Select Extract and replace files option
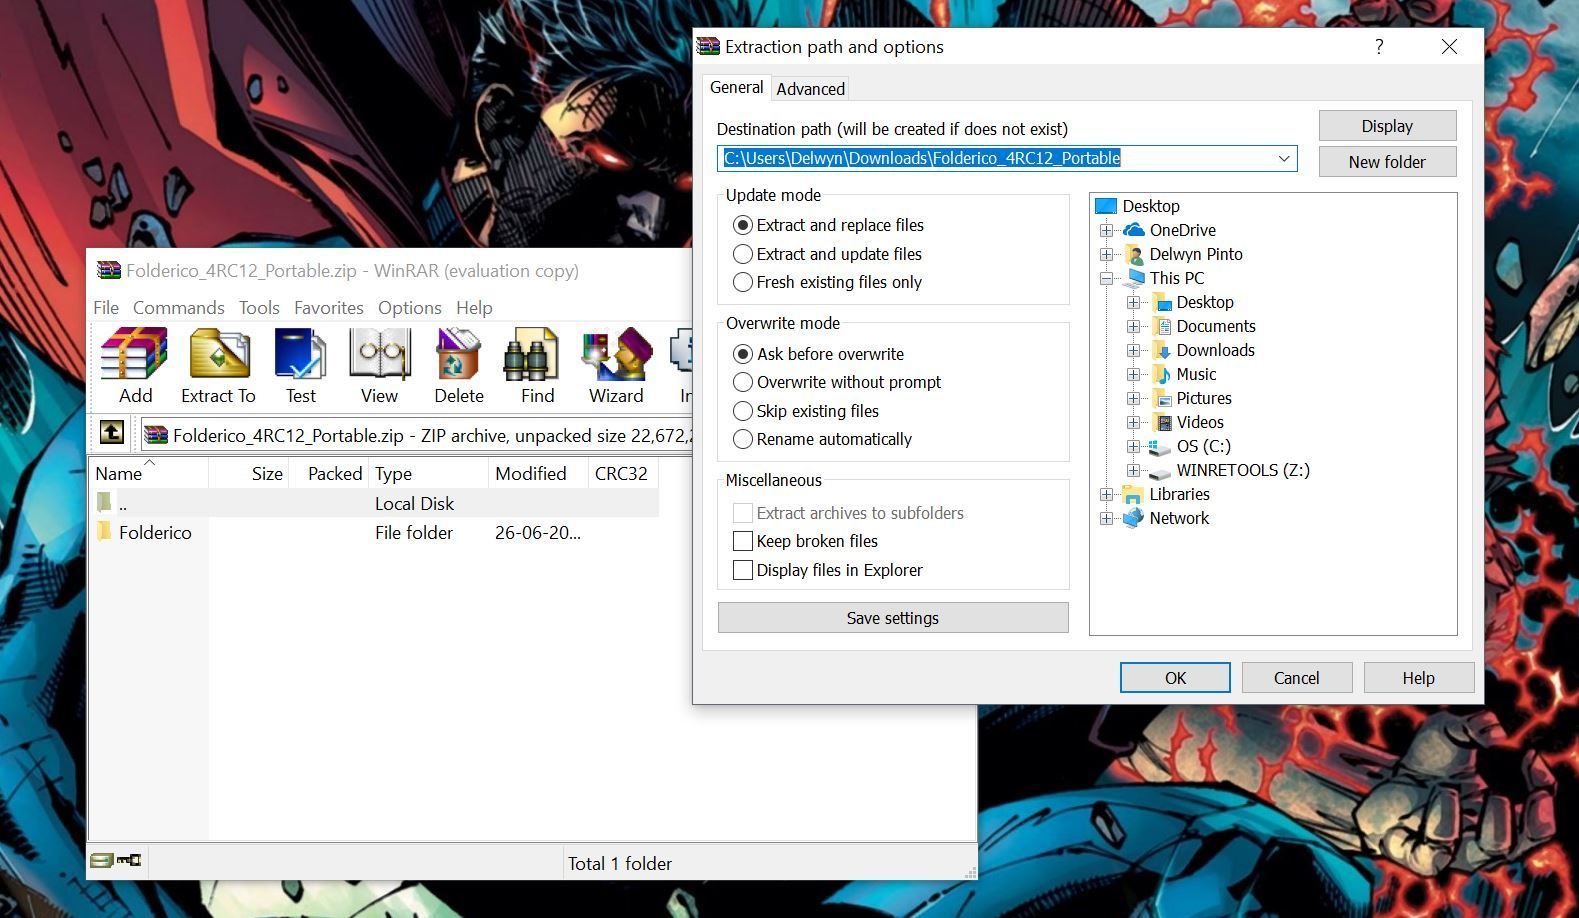This screenshot has width=1579, height=918. point(742,225)
